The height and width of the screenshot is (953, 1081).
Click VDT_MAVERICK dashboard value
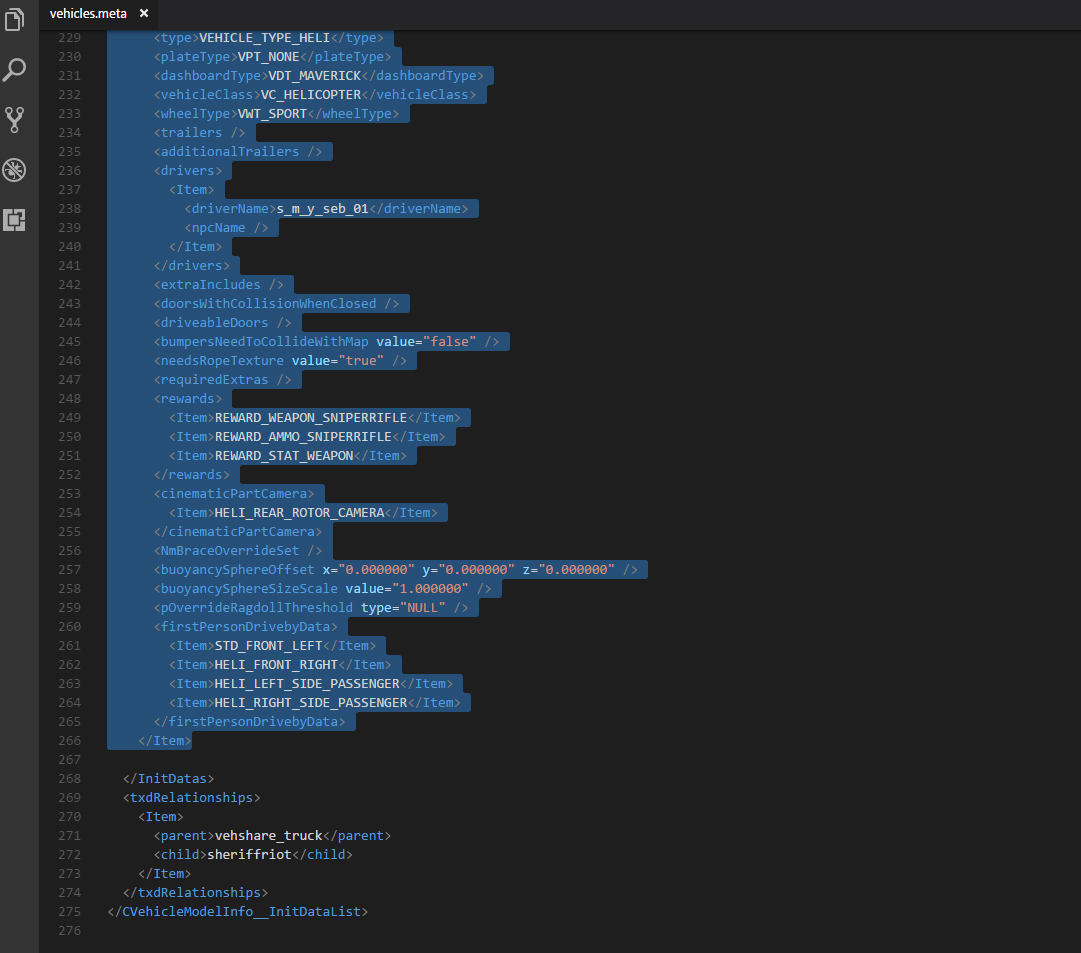[x=314, y=76]
